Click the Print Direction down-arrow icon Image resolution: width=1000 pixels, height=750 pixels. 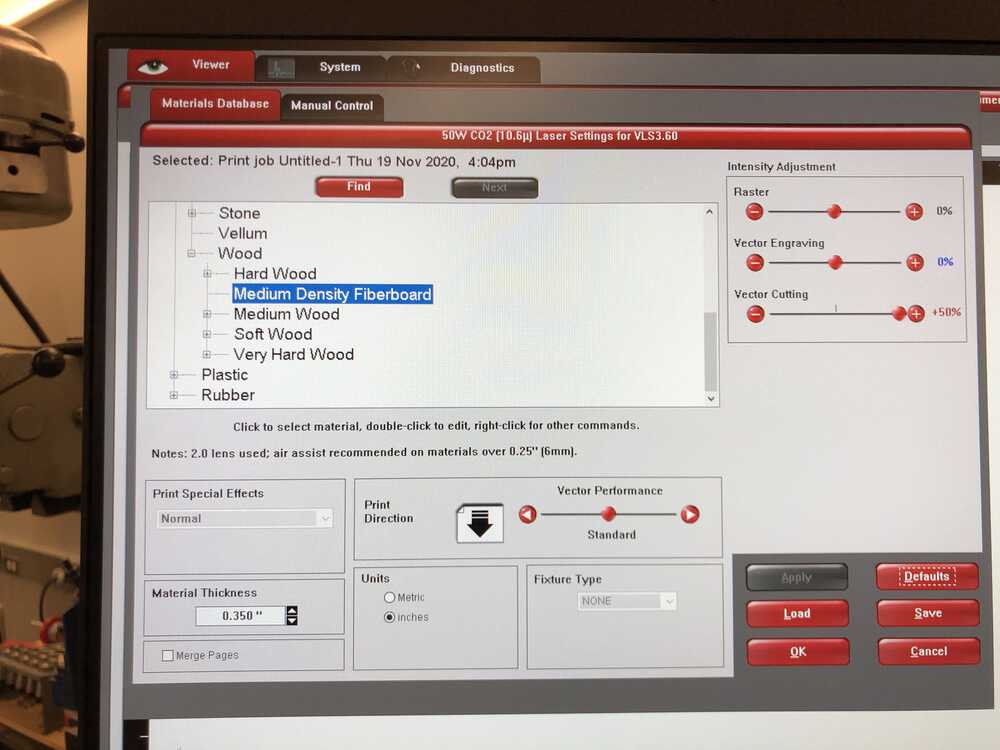[480, 523]
